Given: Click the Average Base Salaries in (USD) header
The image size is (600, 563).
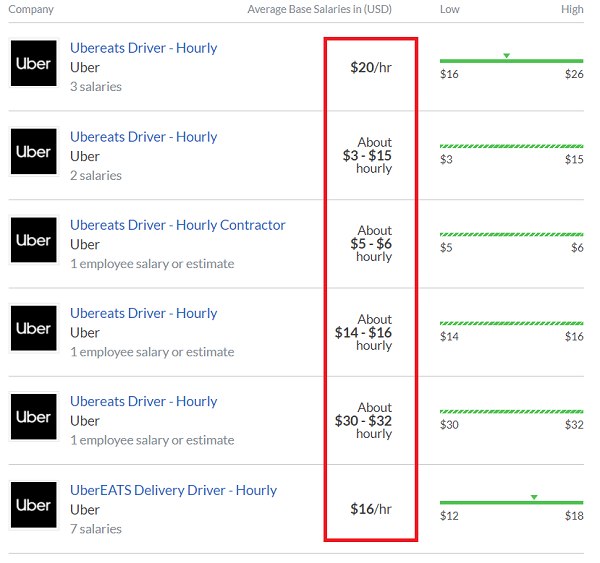Looking at the screenshot, I should pos(320,9).
